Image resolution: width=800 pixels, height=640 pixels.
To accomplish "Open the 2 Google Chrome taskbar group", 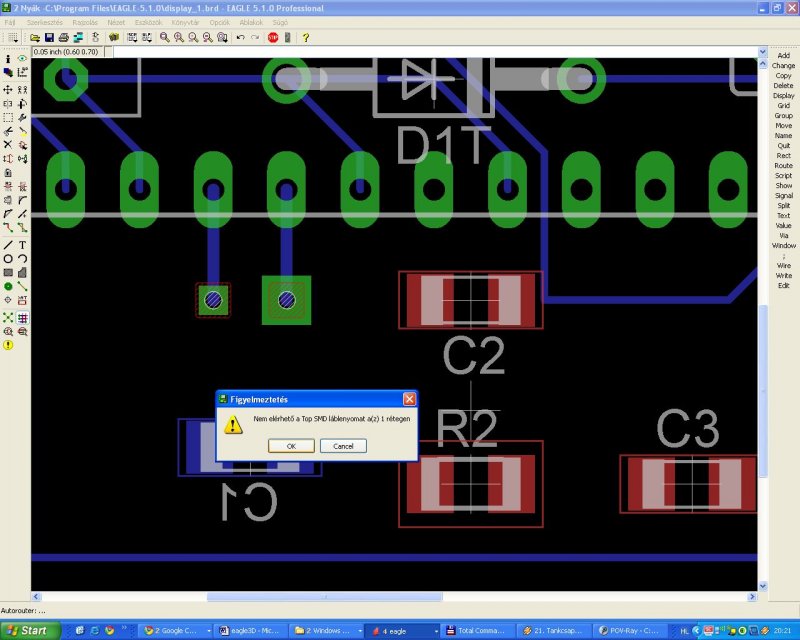I will point(176,631).
